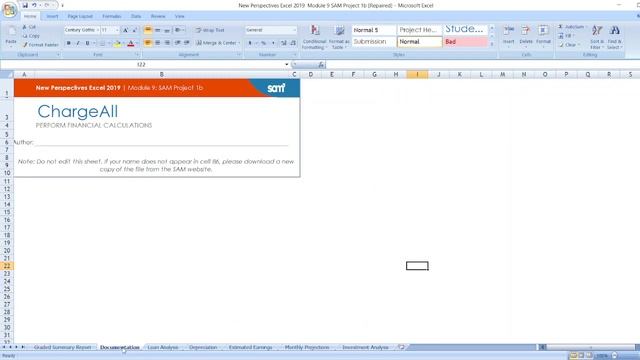Viewport: 640px width, 360px height.
Task: Open the Font dialog launcher
Action: pyautogui.click(x=137, y=55)
